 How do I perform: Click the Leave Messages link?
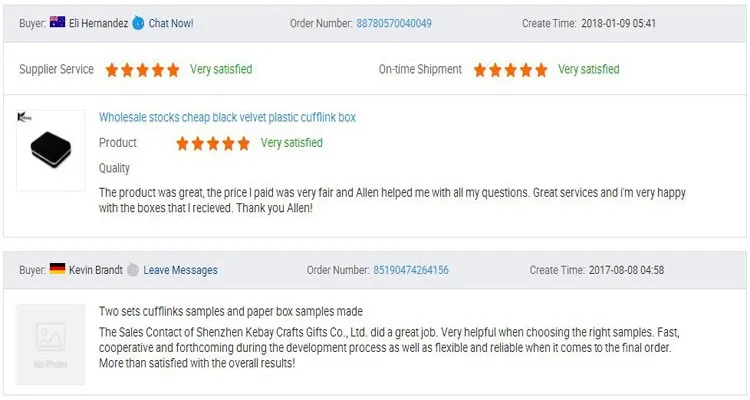pyautogui.click(x=180, y=270)
